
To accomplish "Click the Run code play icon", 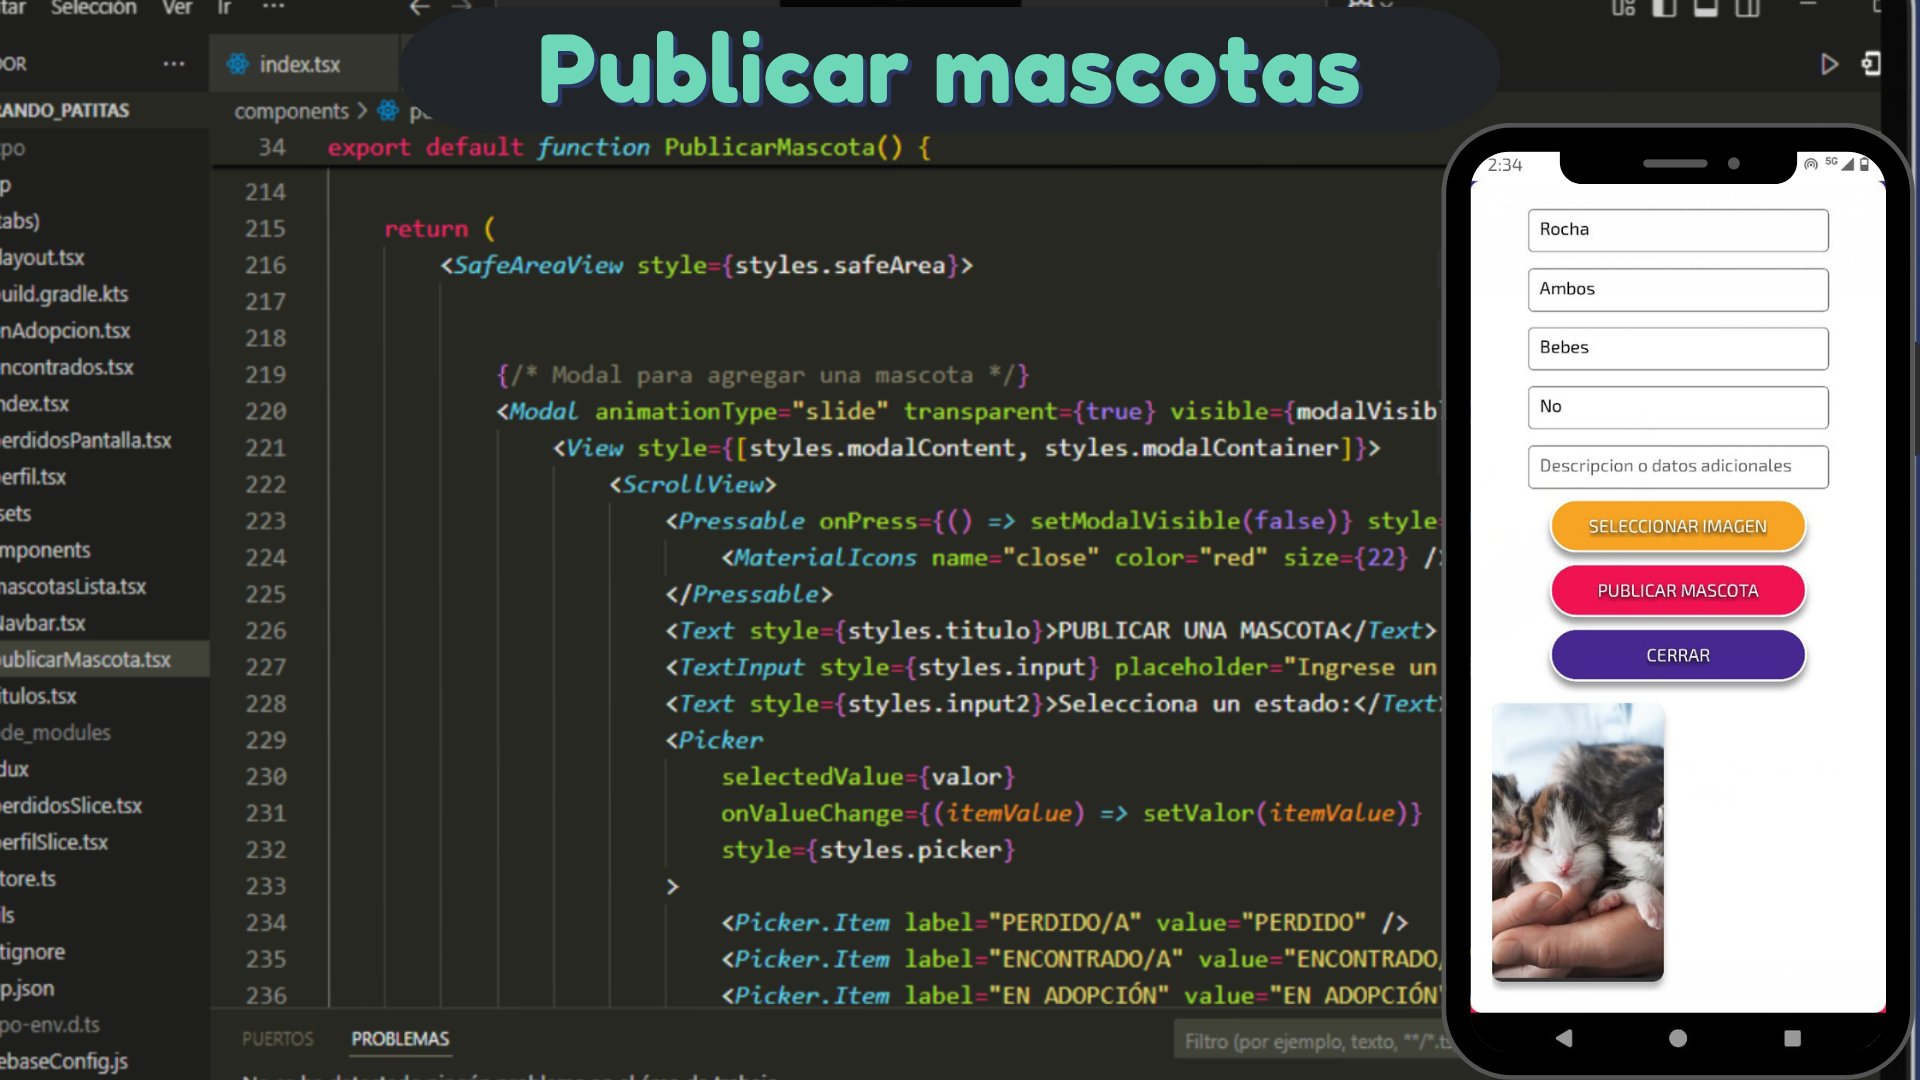I will (x=1829, y=64).
